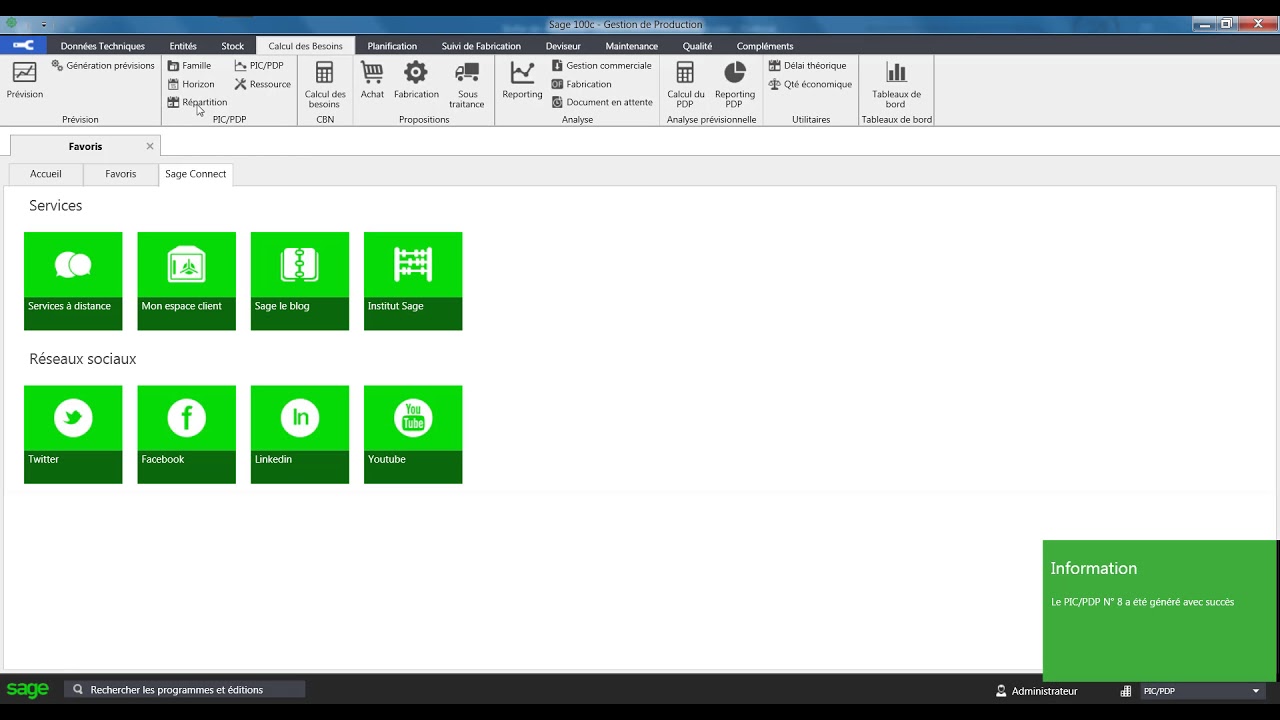1280x720 pixels.
Task: Open Délai théorique utility
Action: point(808,66)
